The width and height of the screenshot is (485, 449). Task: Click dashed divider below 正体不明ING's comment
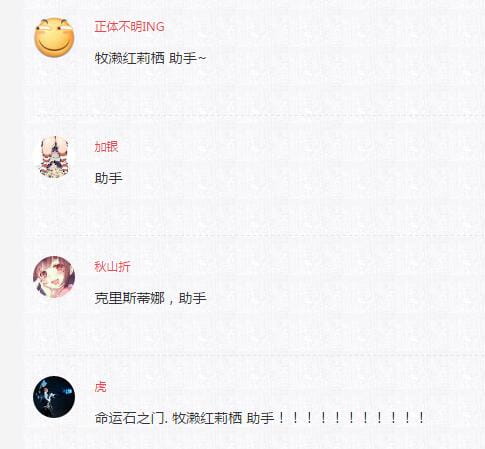pos(259,115)
